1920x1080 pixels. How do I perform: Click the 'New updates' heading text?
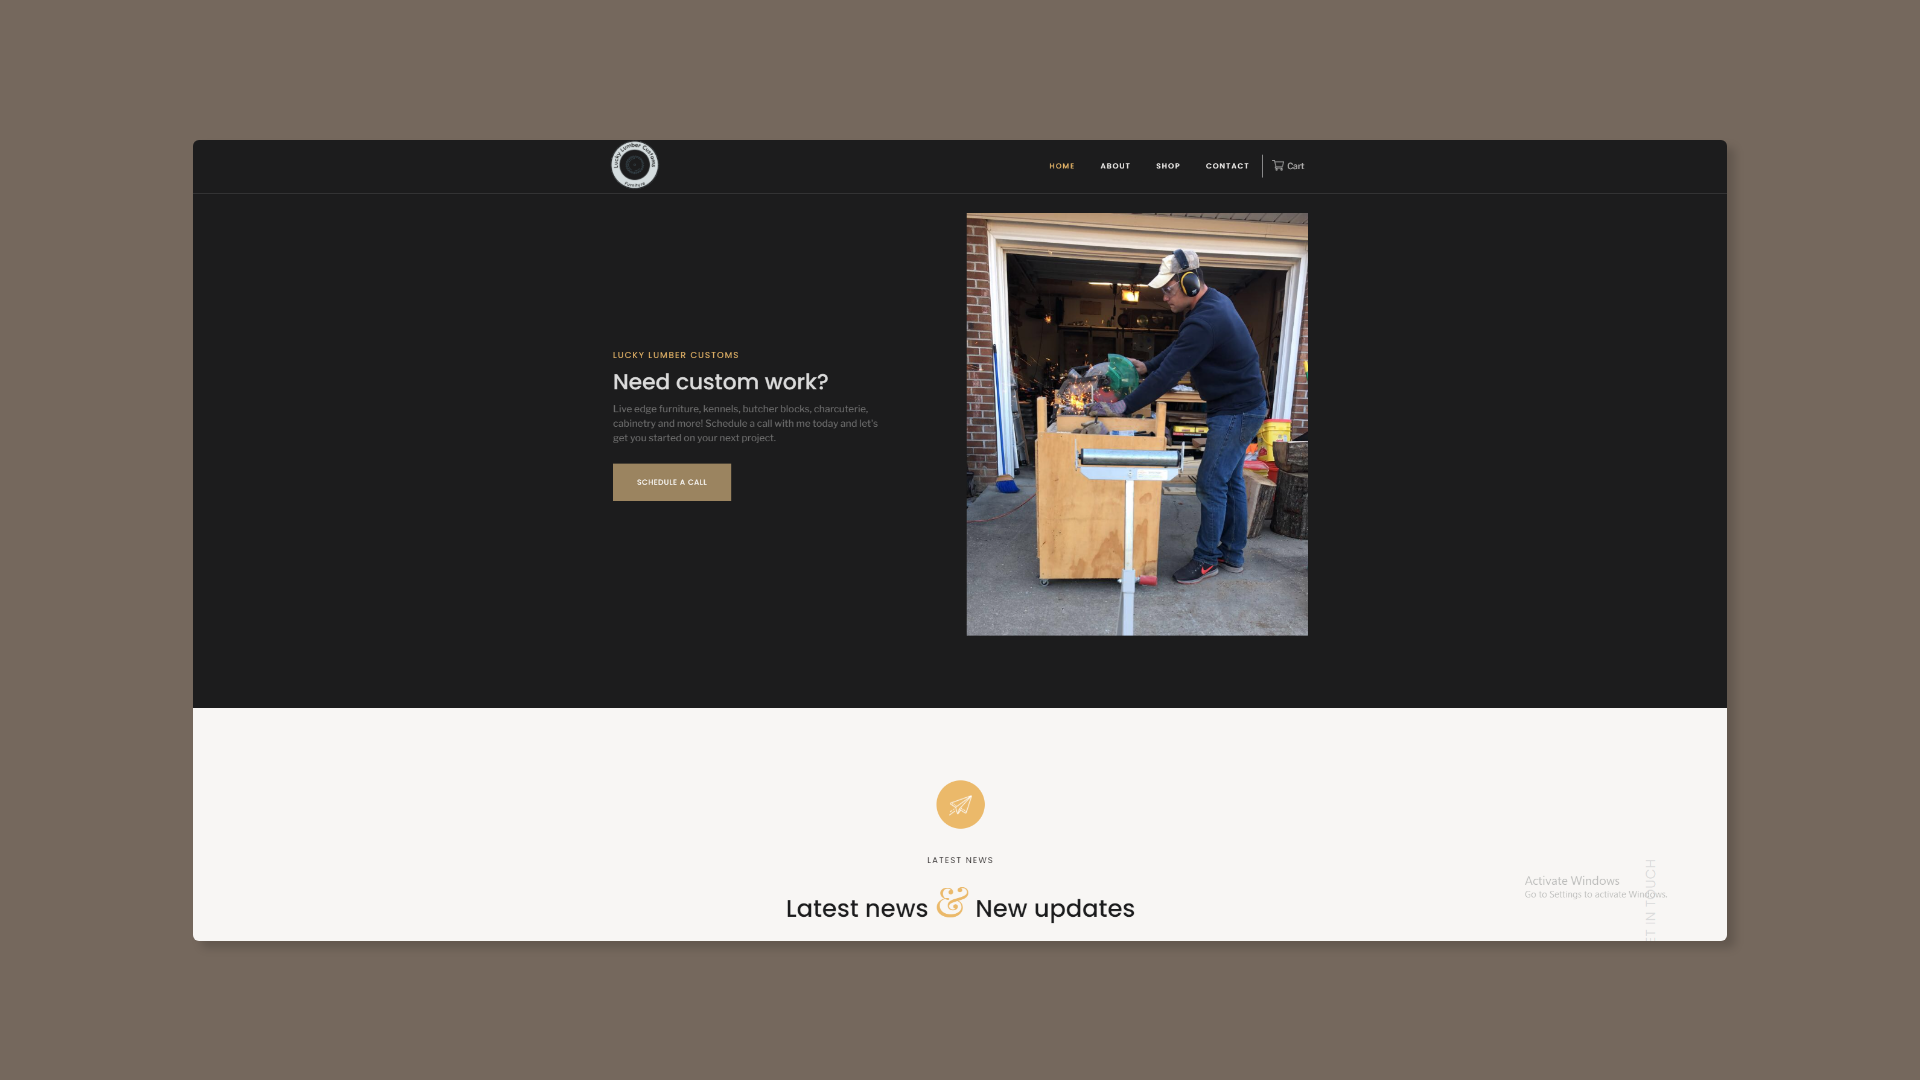(x=1055, y=908)
